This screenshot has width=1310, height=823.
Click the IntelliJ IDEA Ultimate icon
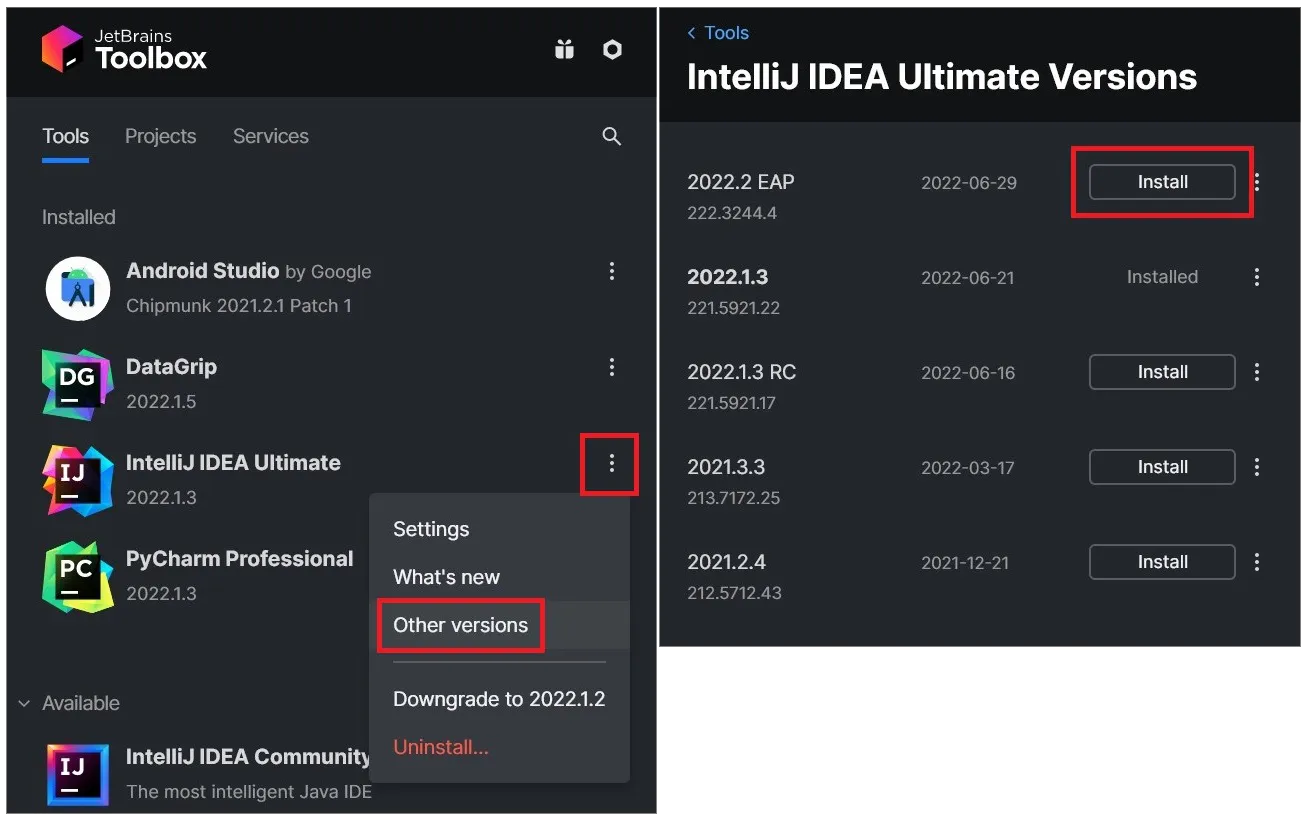77,480
